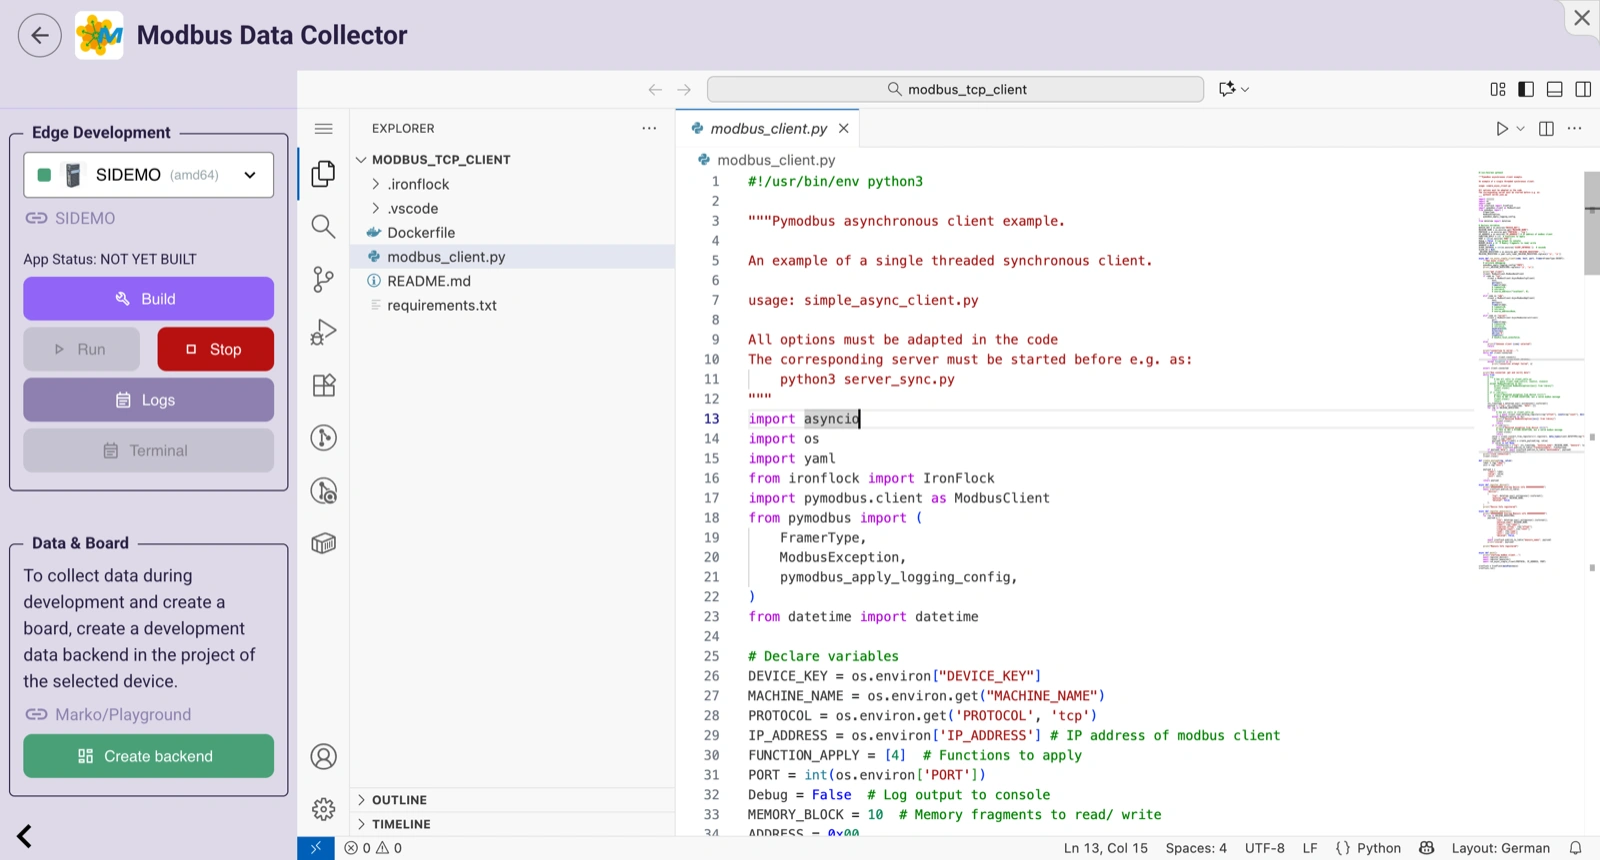This screenshot has width=1600, height=860.
Task: Click the split editor icon
Action: 1546,129
